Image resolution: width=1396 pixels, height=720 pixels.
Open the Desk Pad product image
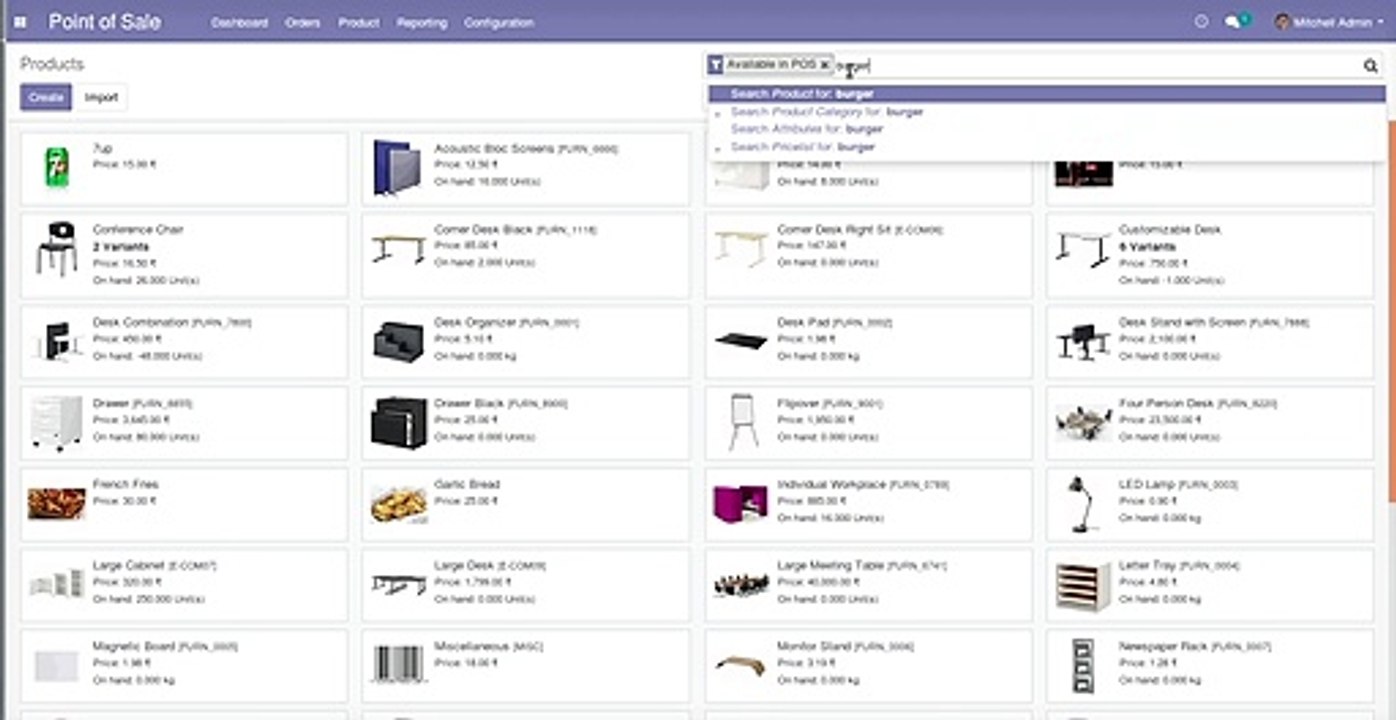click(x=742, y=341)
